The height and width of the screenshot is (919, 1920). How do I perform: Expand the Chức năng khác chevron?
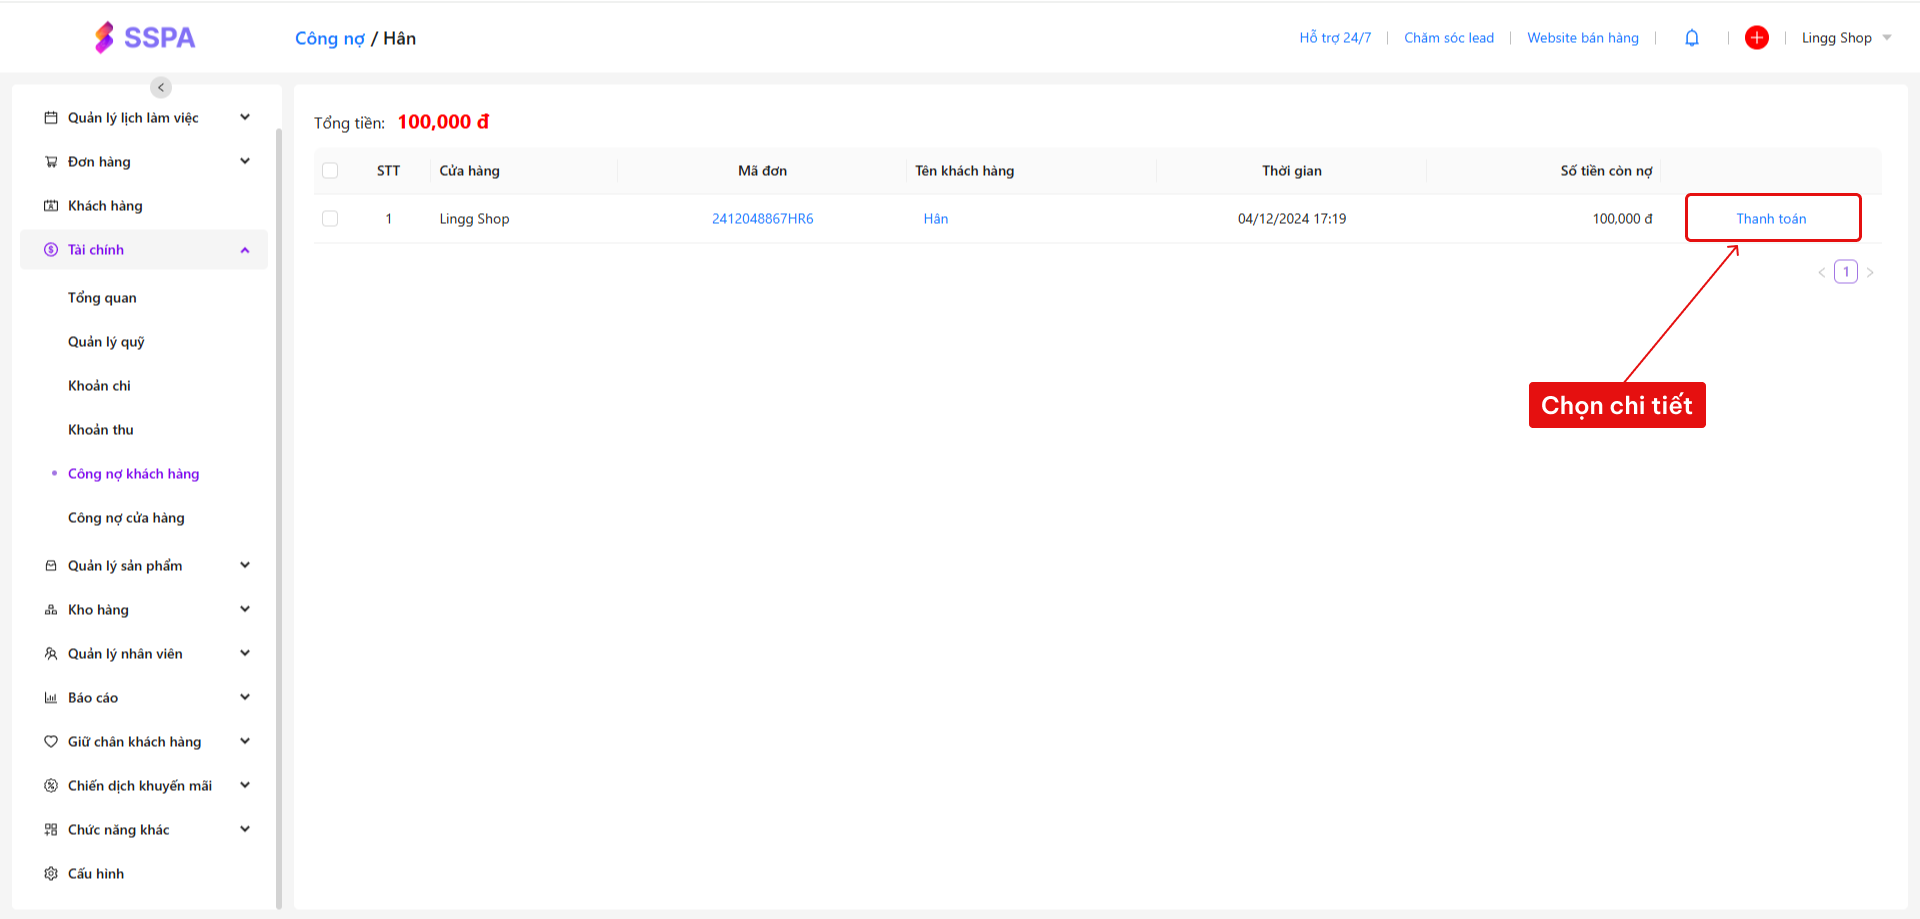(x=245, y=829)
